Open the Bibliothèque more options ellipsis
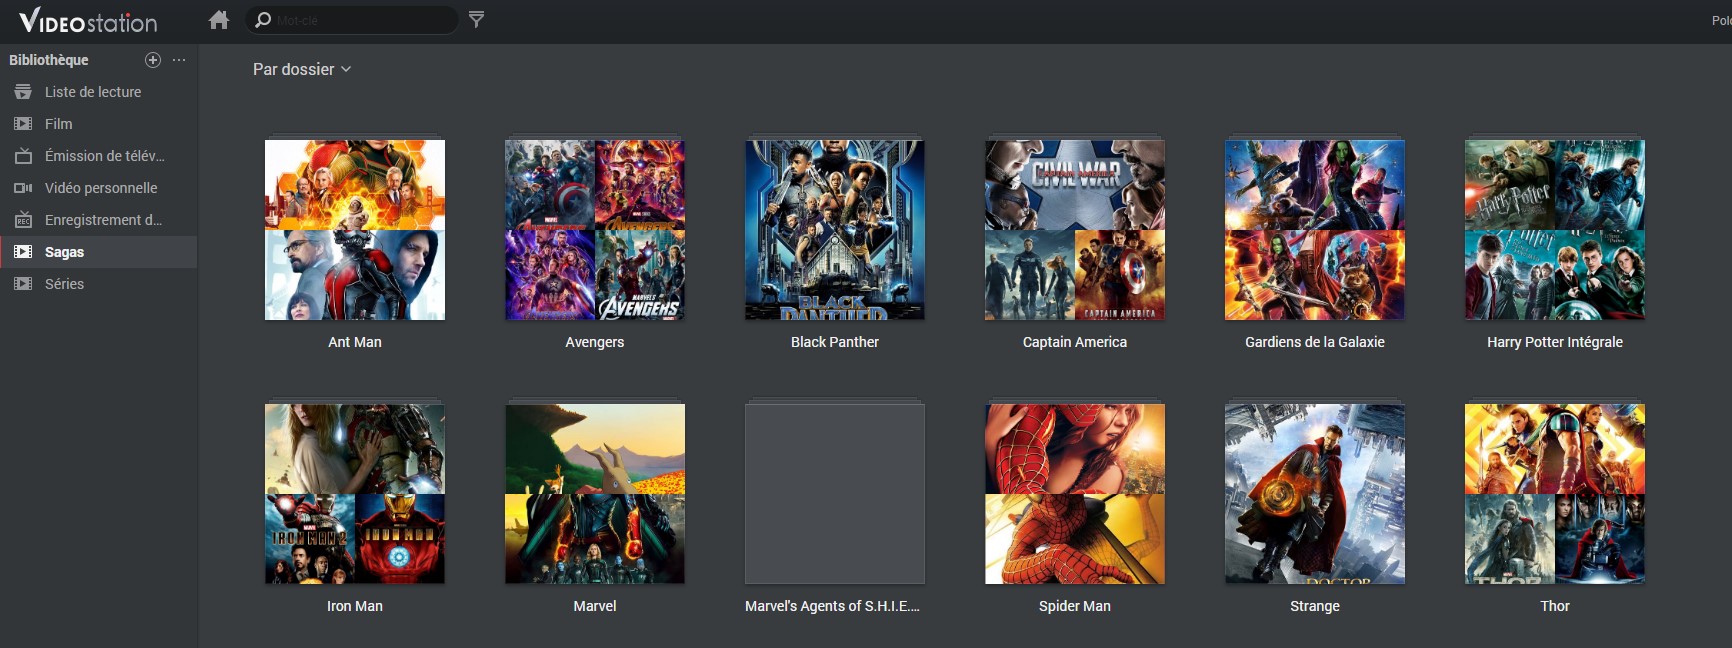 click(x=179, y=60)
